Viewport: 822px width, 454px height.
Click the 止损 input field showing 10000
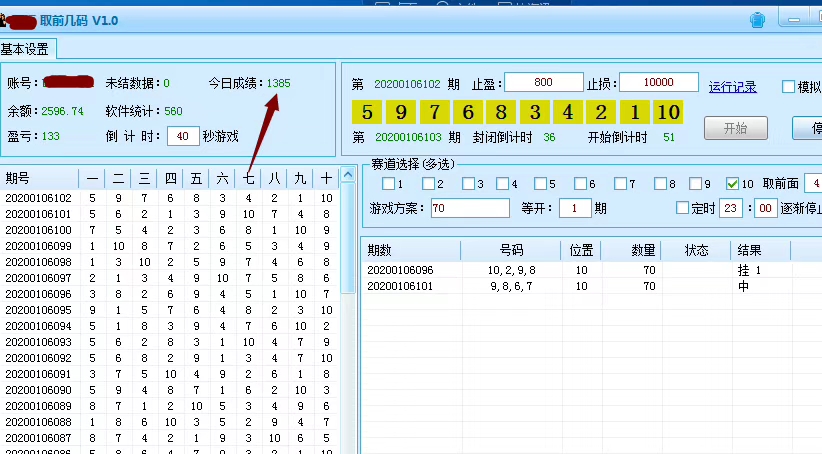(x=658, y=82)
